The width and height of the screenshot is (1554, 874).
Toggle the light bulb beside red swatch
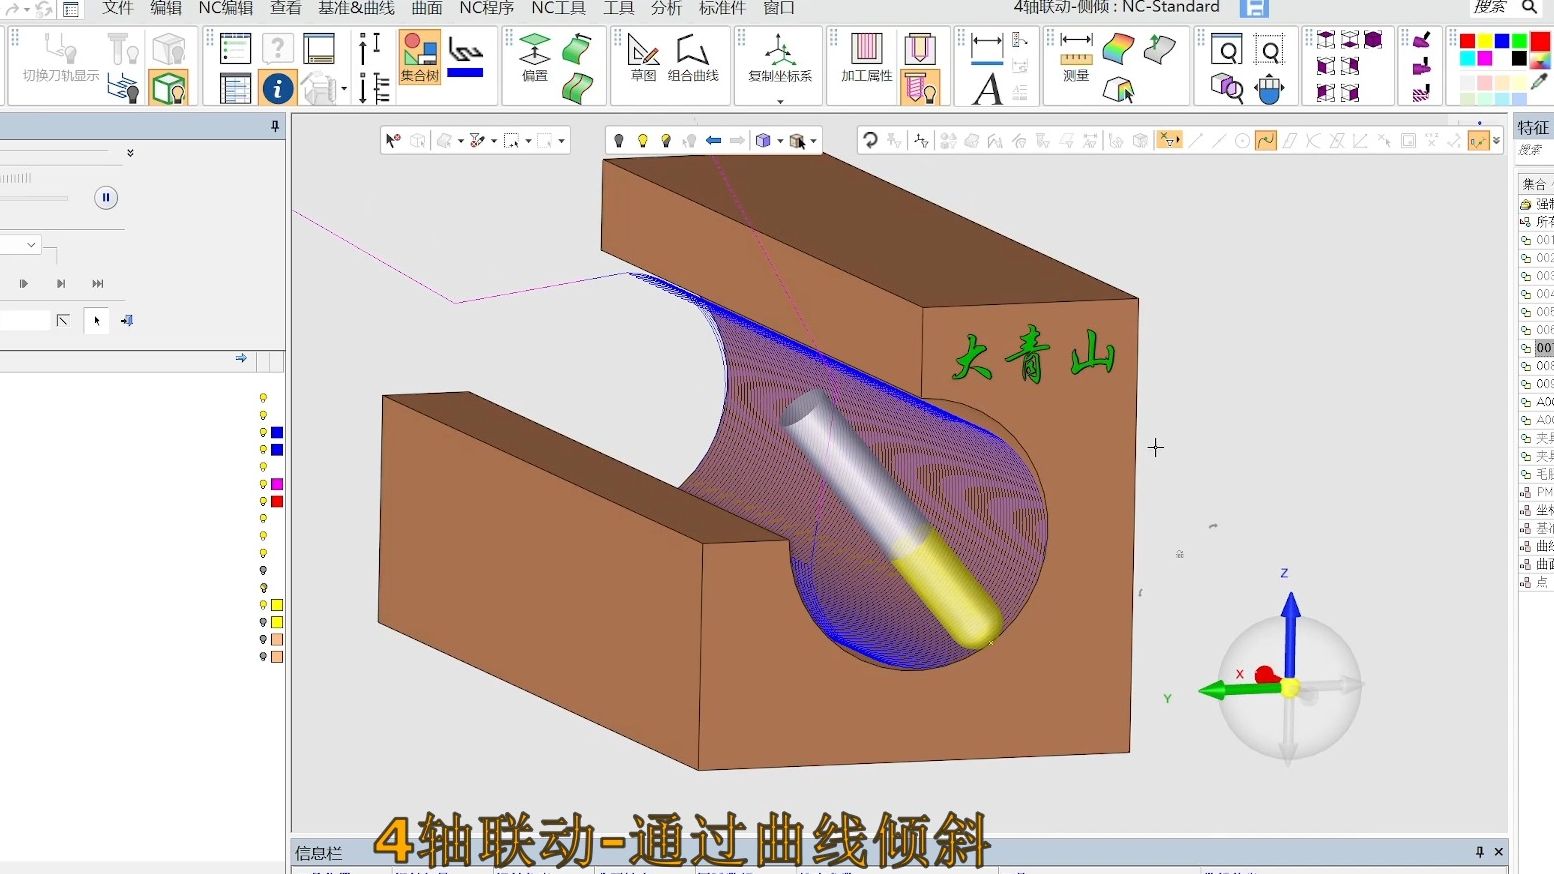(263, 501)
